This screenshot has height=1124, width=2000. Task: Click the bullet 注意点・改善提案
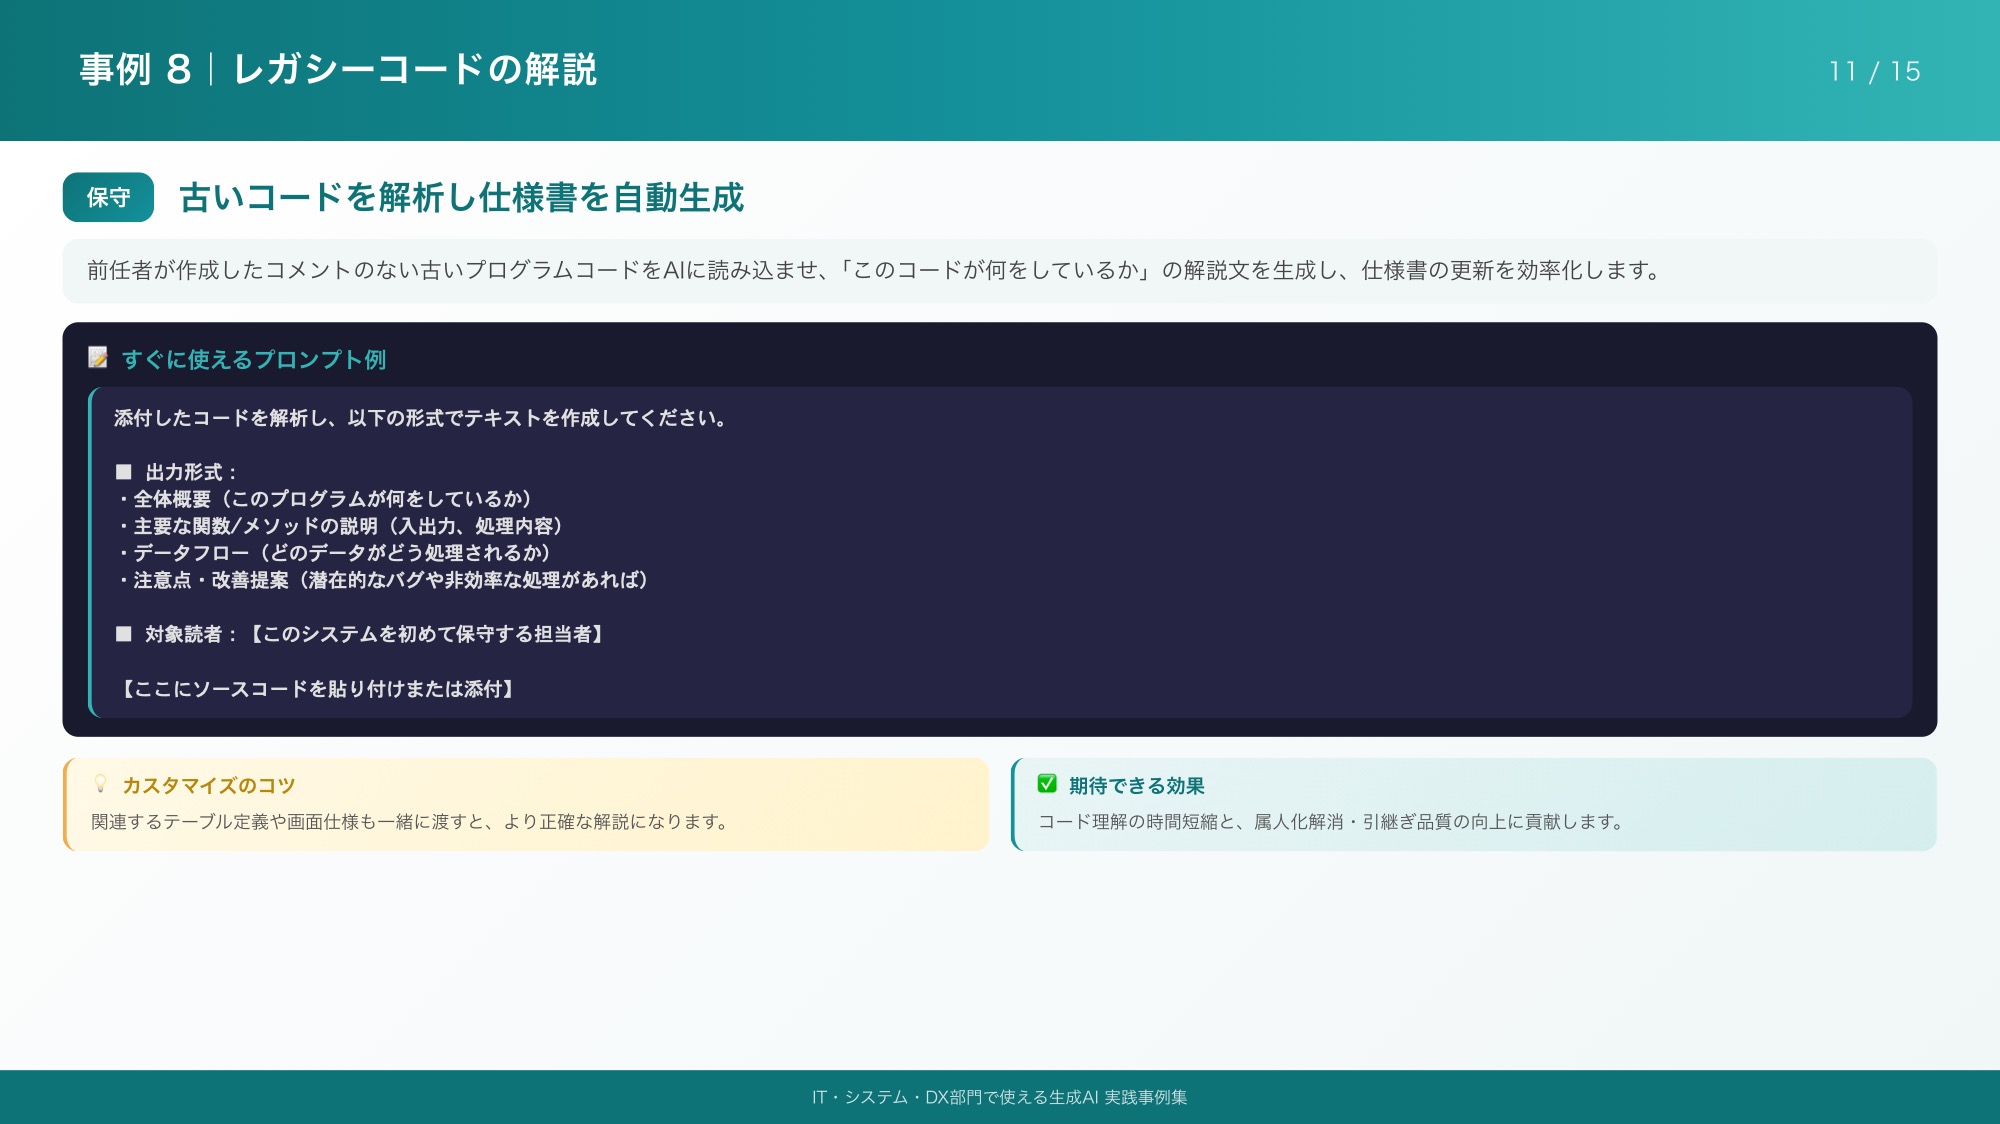383,580
